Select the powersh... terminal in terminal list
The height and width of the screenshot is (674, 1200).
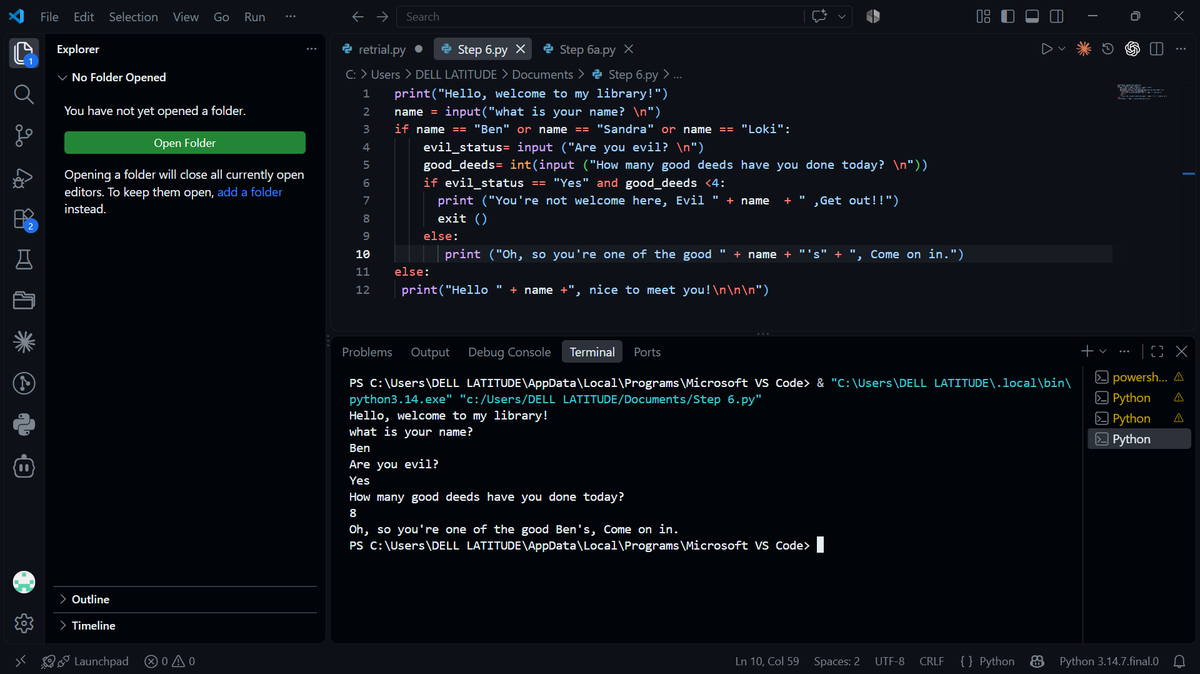(1138, 377)
